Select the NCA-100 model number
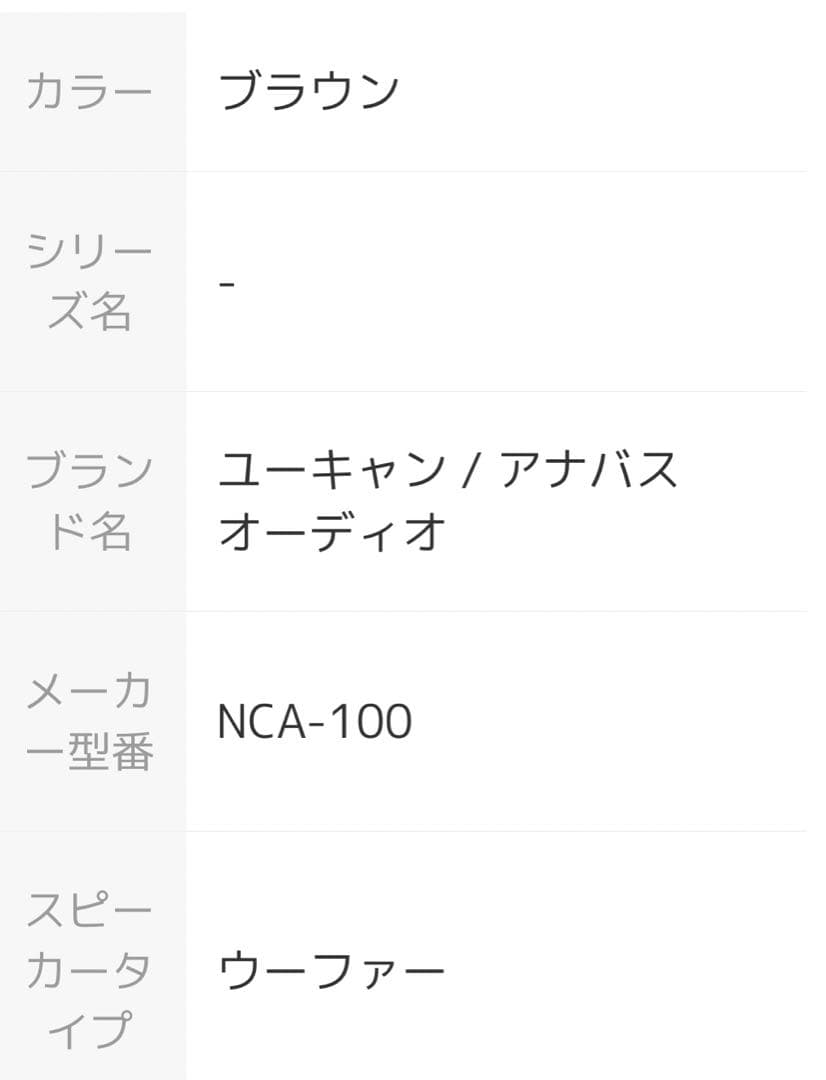The height and width of the screenshot is (1080, 826). (314, 722)
